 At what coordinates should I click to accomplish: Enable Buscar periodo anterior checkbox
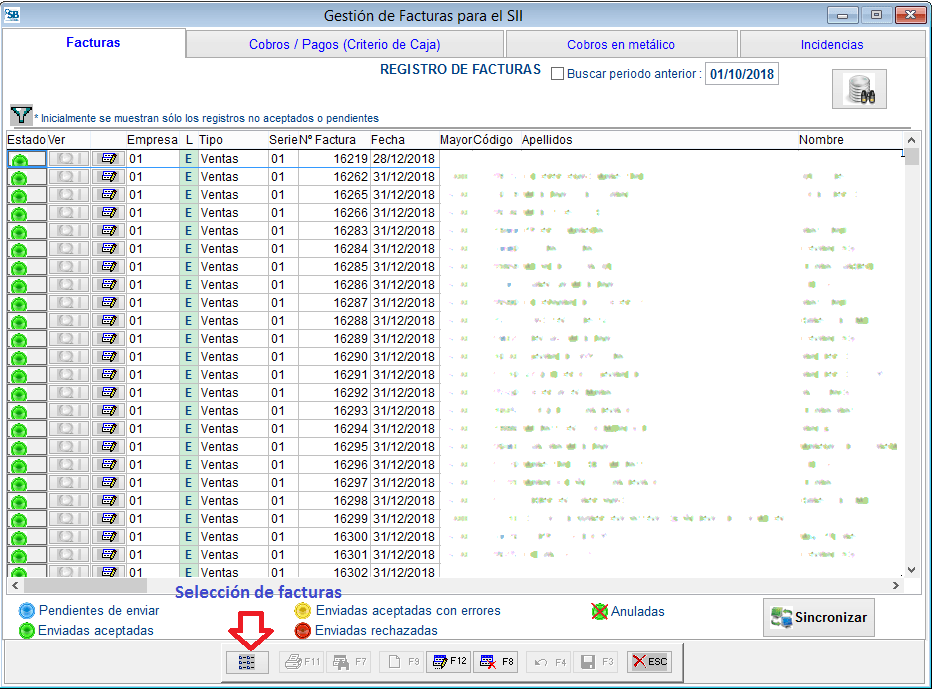pyautogui.click(x=558, y=74)
